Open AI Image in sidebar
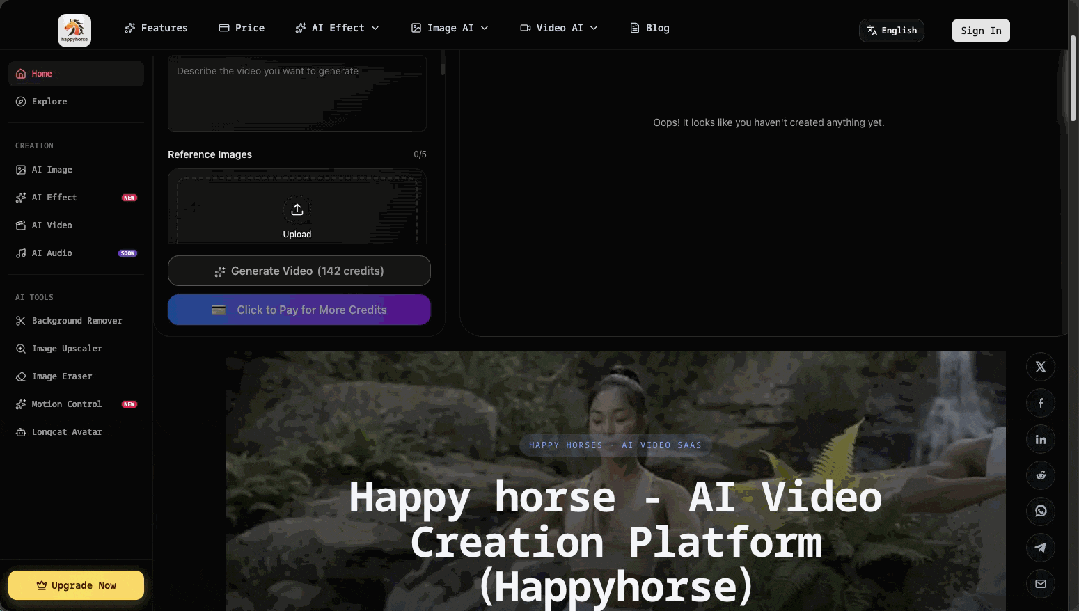 coord(76,169)
